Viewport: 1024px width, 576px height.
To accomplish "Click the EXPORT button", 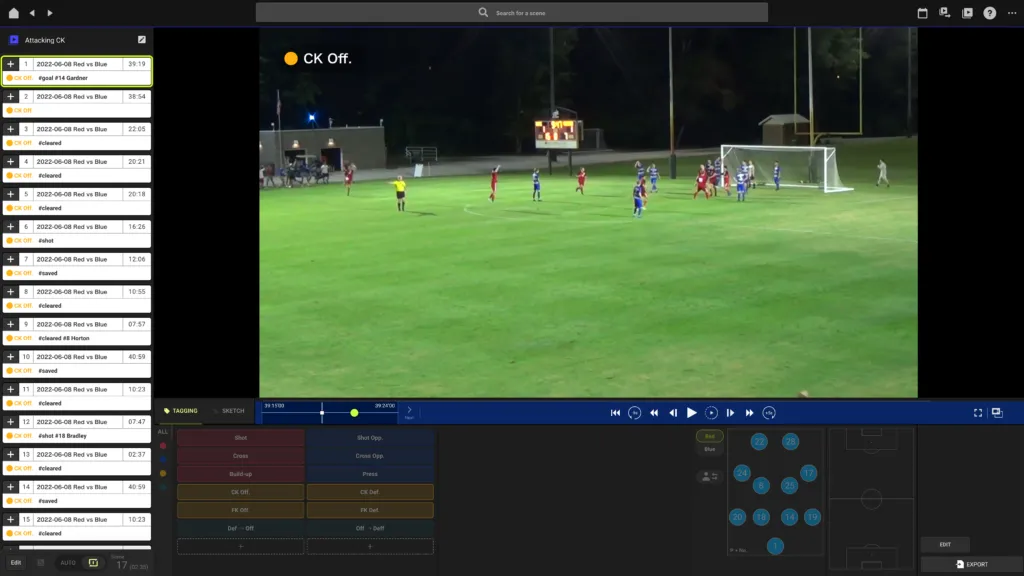I will [972, 564].
